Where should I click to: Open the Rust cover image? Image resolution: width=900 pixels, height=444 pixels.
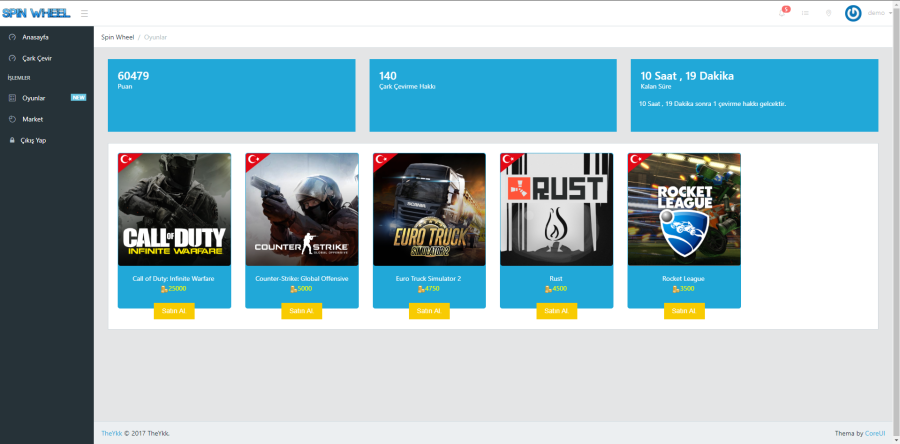point(557,209)
